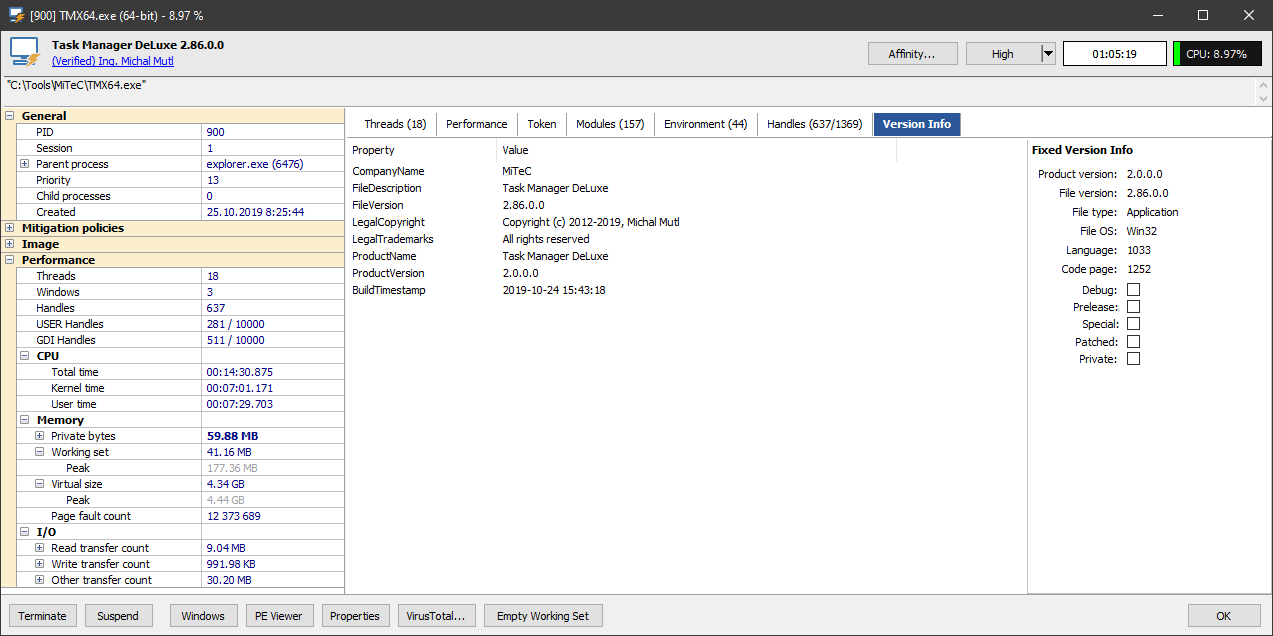
Task: Expand the Mitigation policies section
Action: point(10,228)
